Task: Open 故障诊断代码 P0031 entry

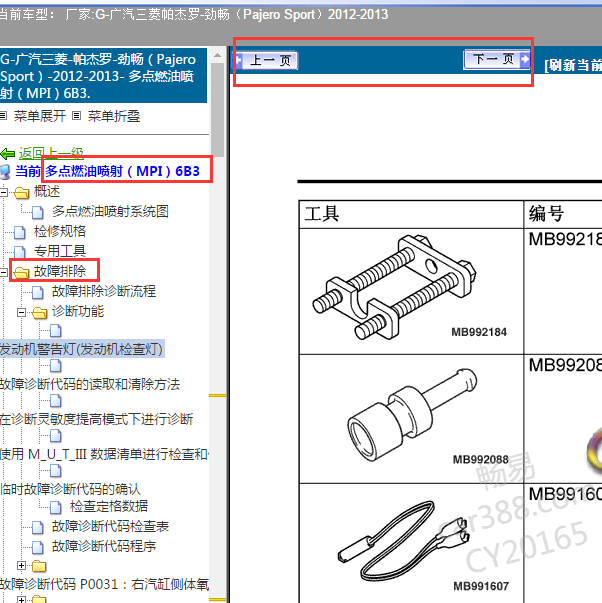Action: [104, 584]
